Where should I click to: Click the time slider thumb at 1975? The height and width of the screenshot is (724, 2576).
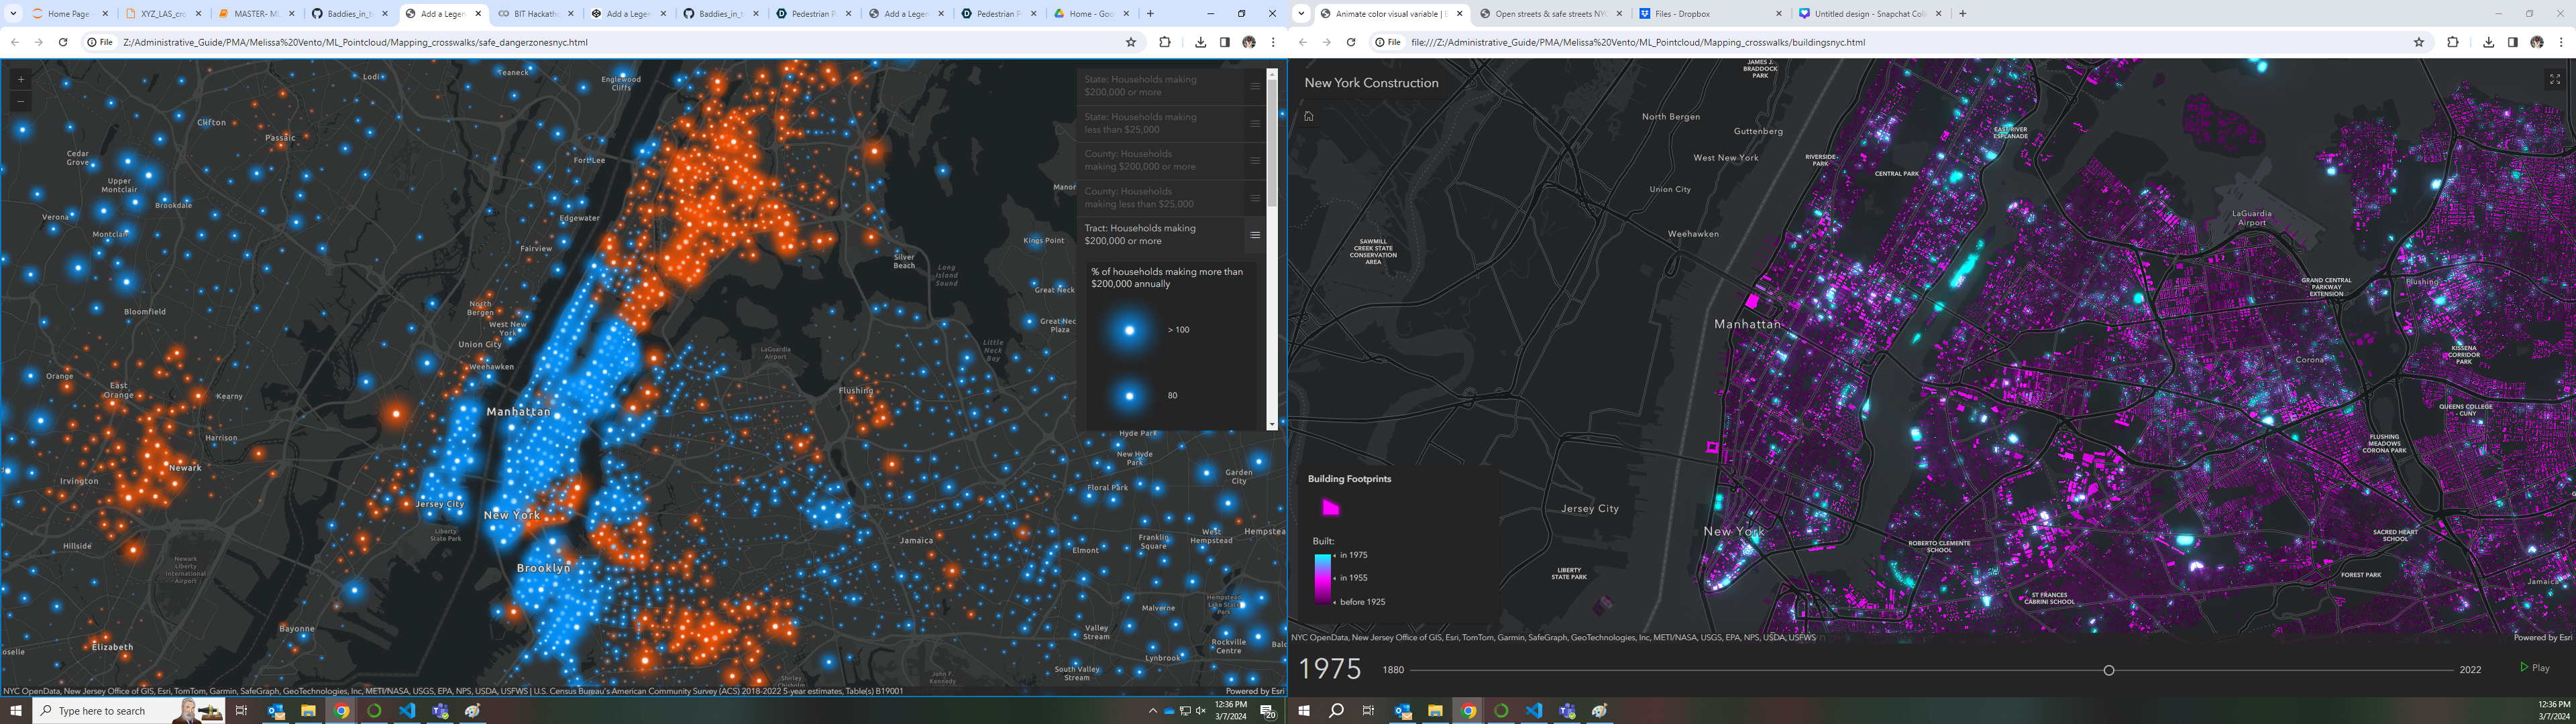point(2108,670)
